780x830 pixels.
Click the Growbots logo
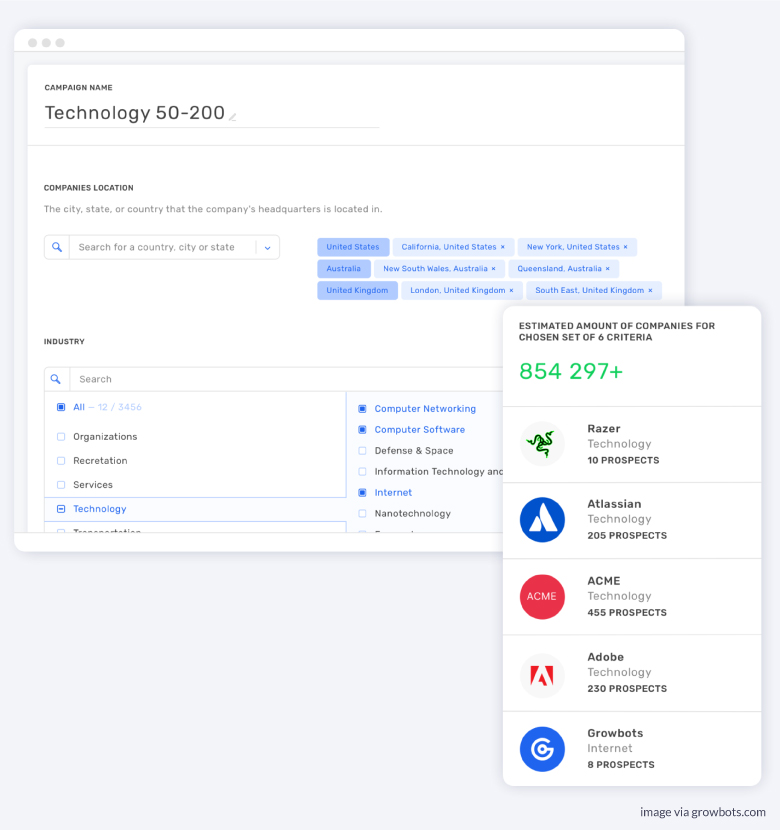(x=542, y=749)
